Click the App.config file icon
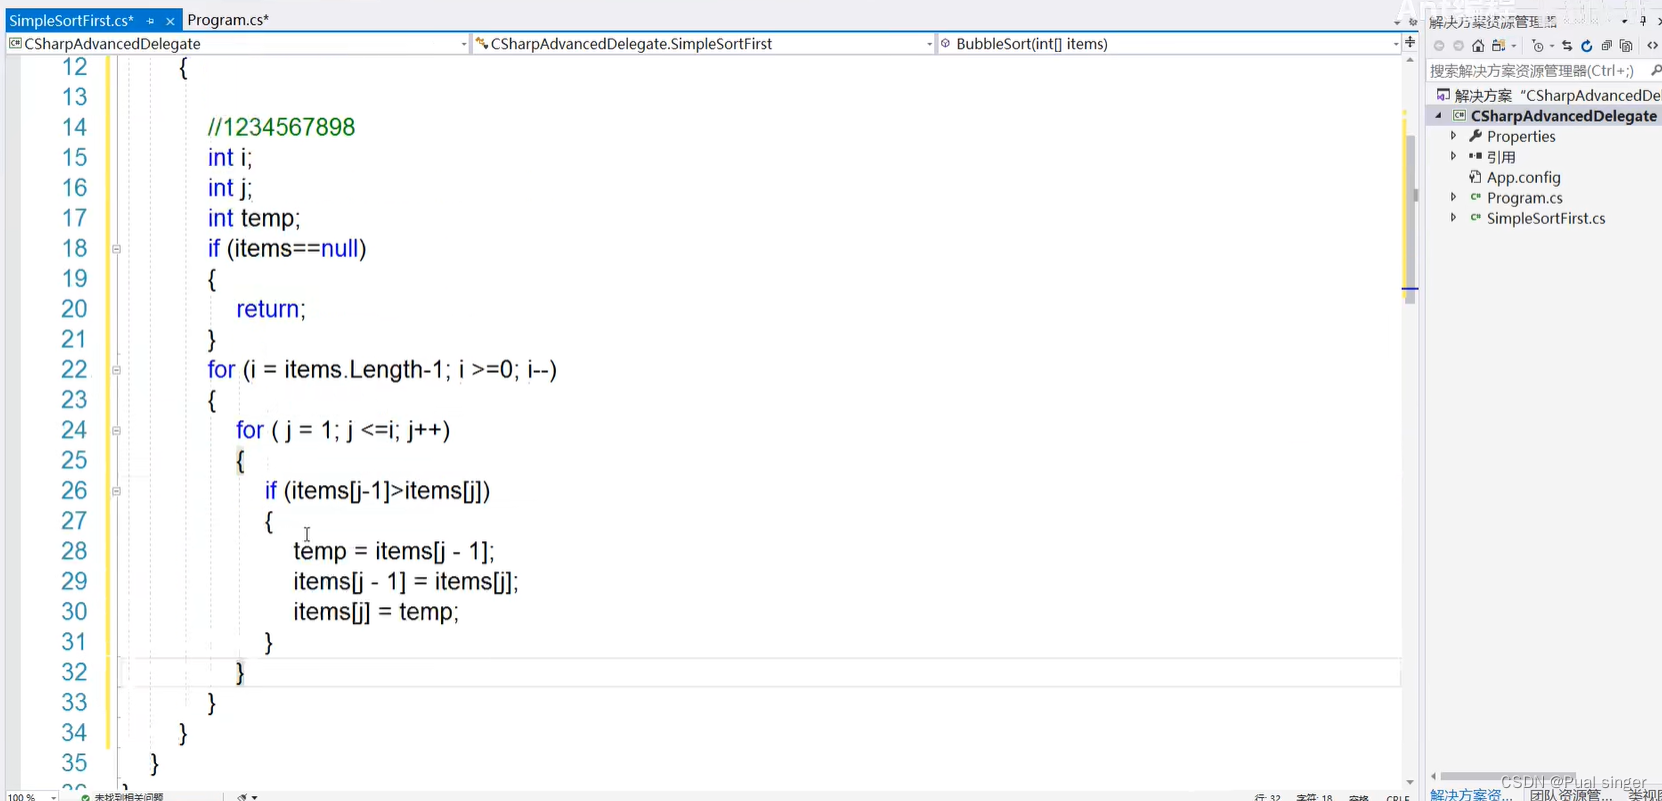Screen dimensions: 1662x801 pos(1475,177)
